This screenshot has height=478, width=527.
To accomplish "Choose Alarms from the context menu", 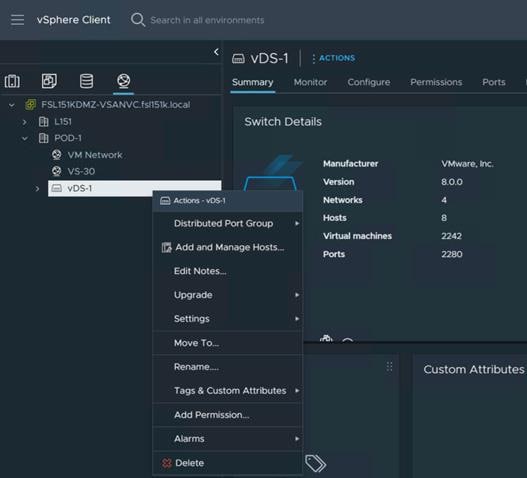I will (228, 439).
